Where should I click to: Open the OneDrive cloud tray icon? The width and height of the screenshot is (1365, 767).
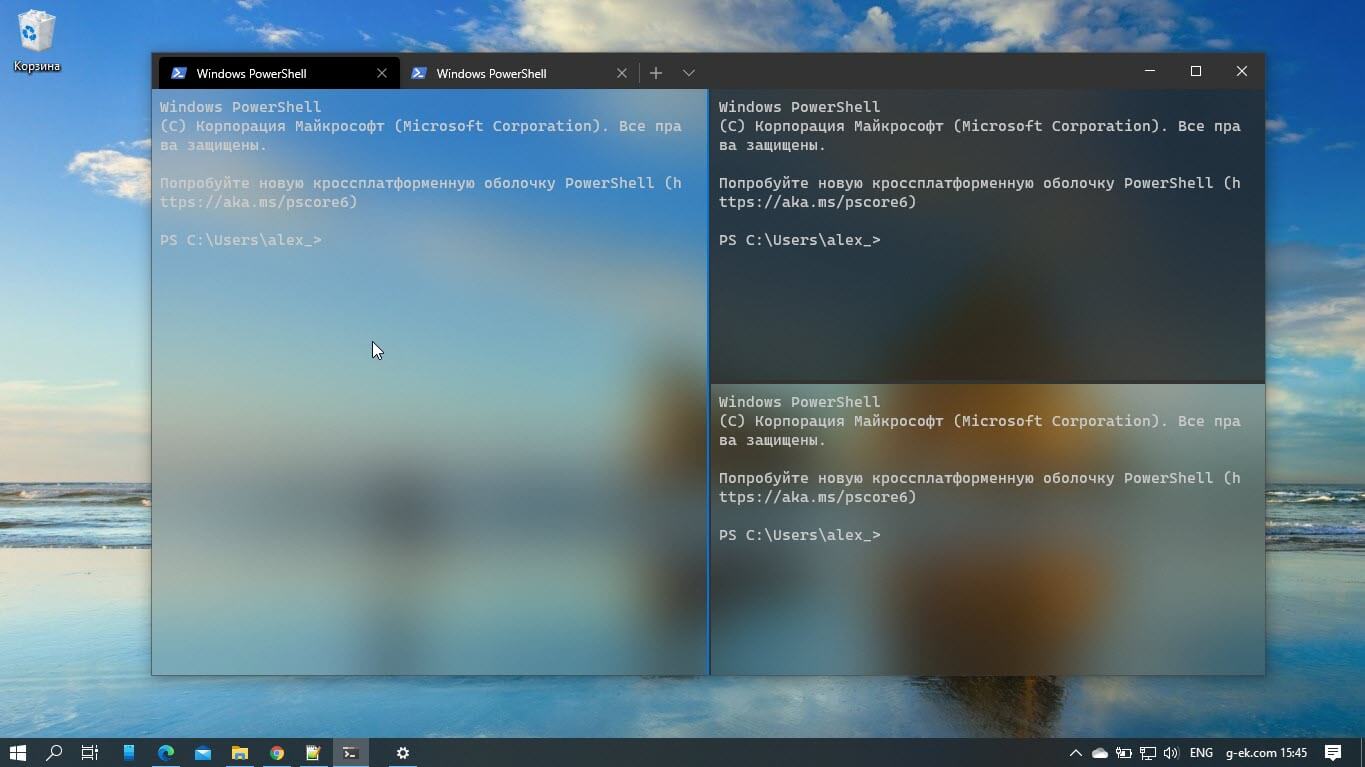1100,753
